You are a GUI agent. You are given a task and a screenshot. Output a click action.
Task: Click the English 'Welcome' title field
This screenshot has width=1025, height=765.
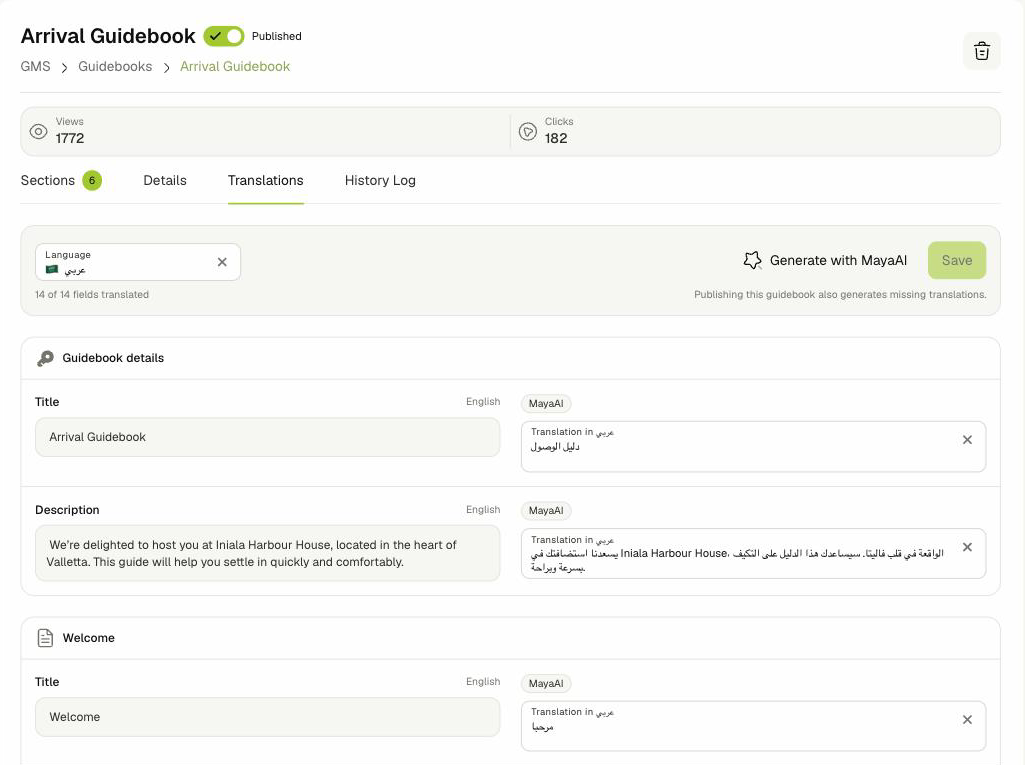point(267,717)
